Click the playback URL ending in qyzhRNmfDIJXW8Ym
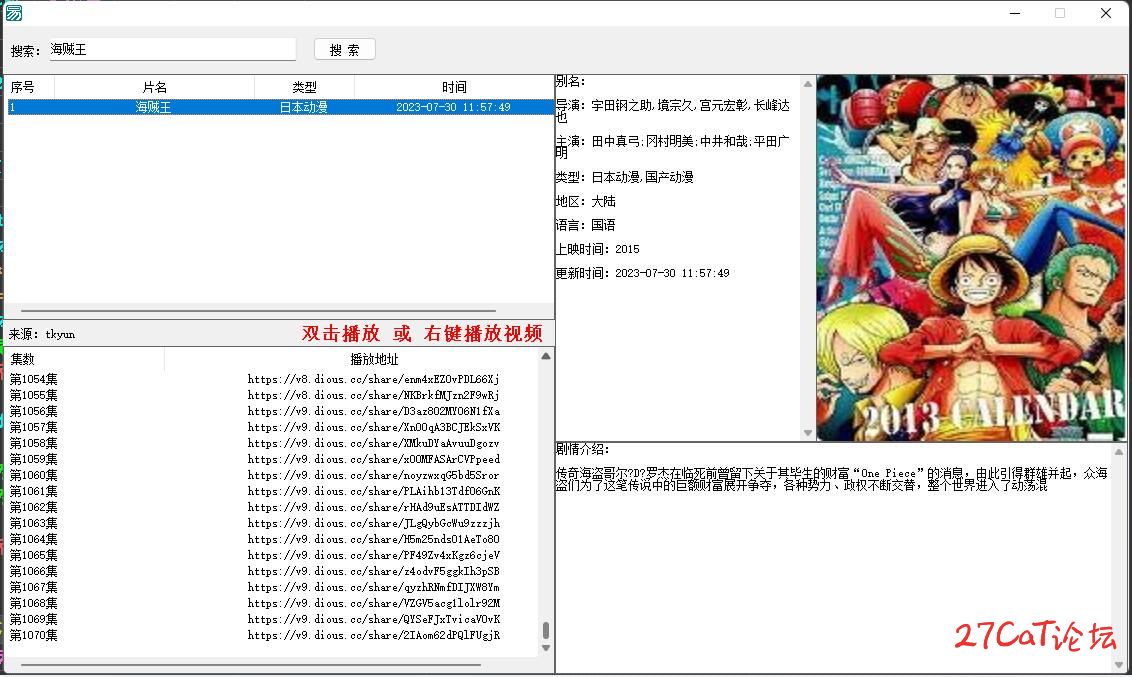The width and height of the screenshot is (1132, 677). 373,587
